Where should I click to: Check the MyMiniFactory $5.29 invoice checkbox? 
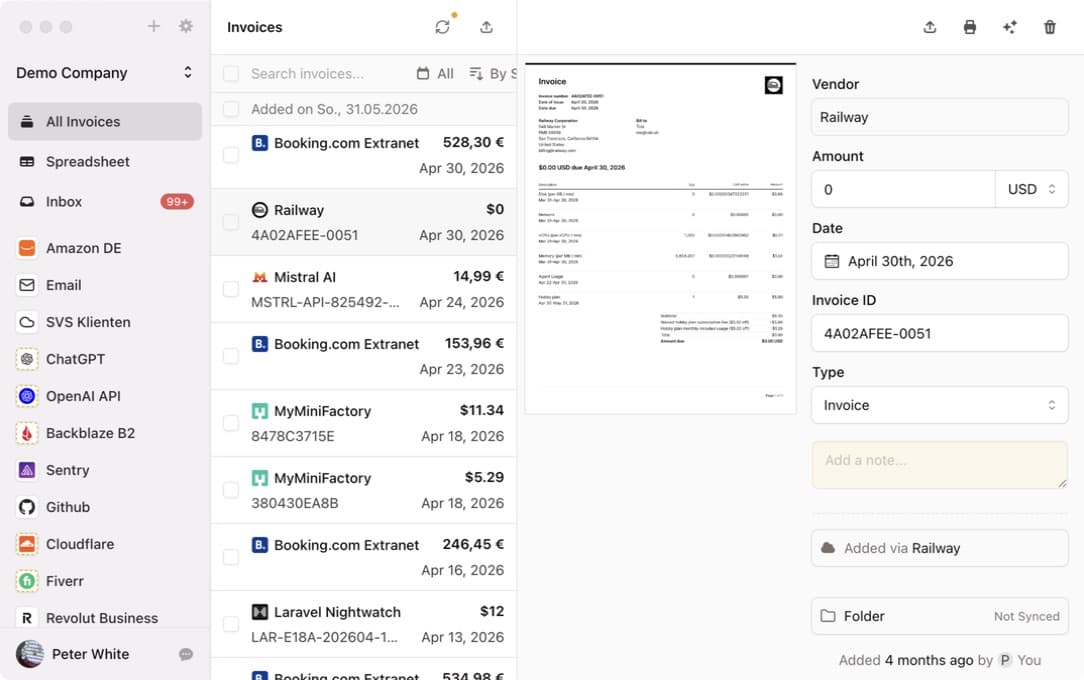pos(231,490)
